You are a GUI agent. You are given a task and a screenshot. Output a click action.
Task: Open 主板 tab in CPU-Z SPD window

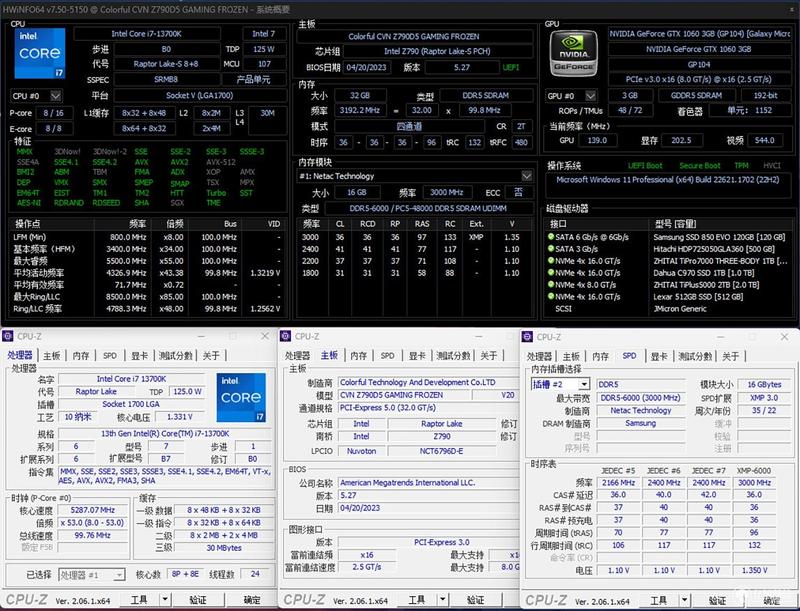[x=571, y=356]
